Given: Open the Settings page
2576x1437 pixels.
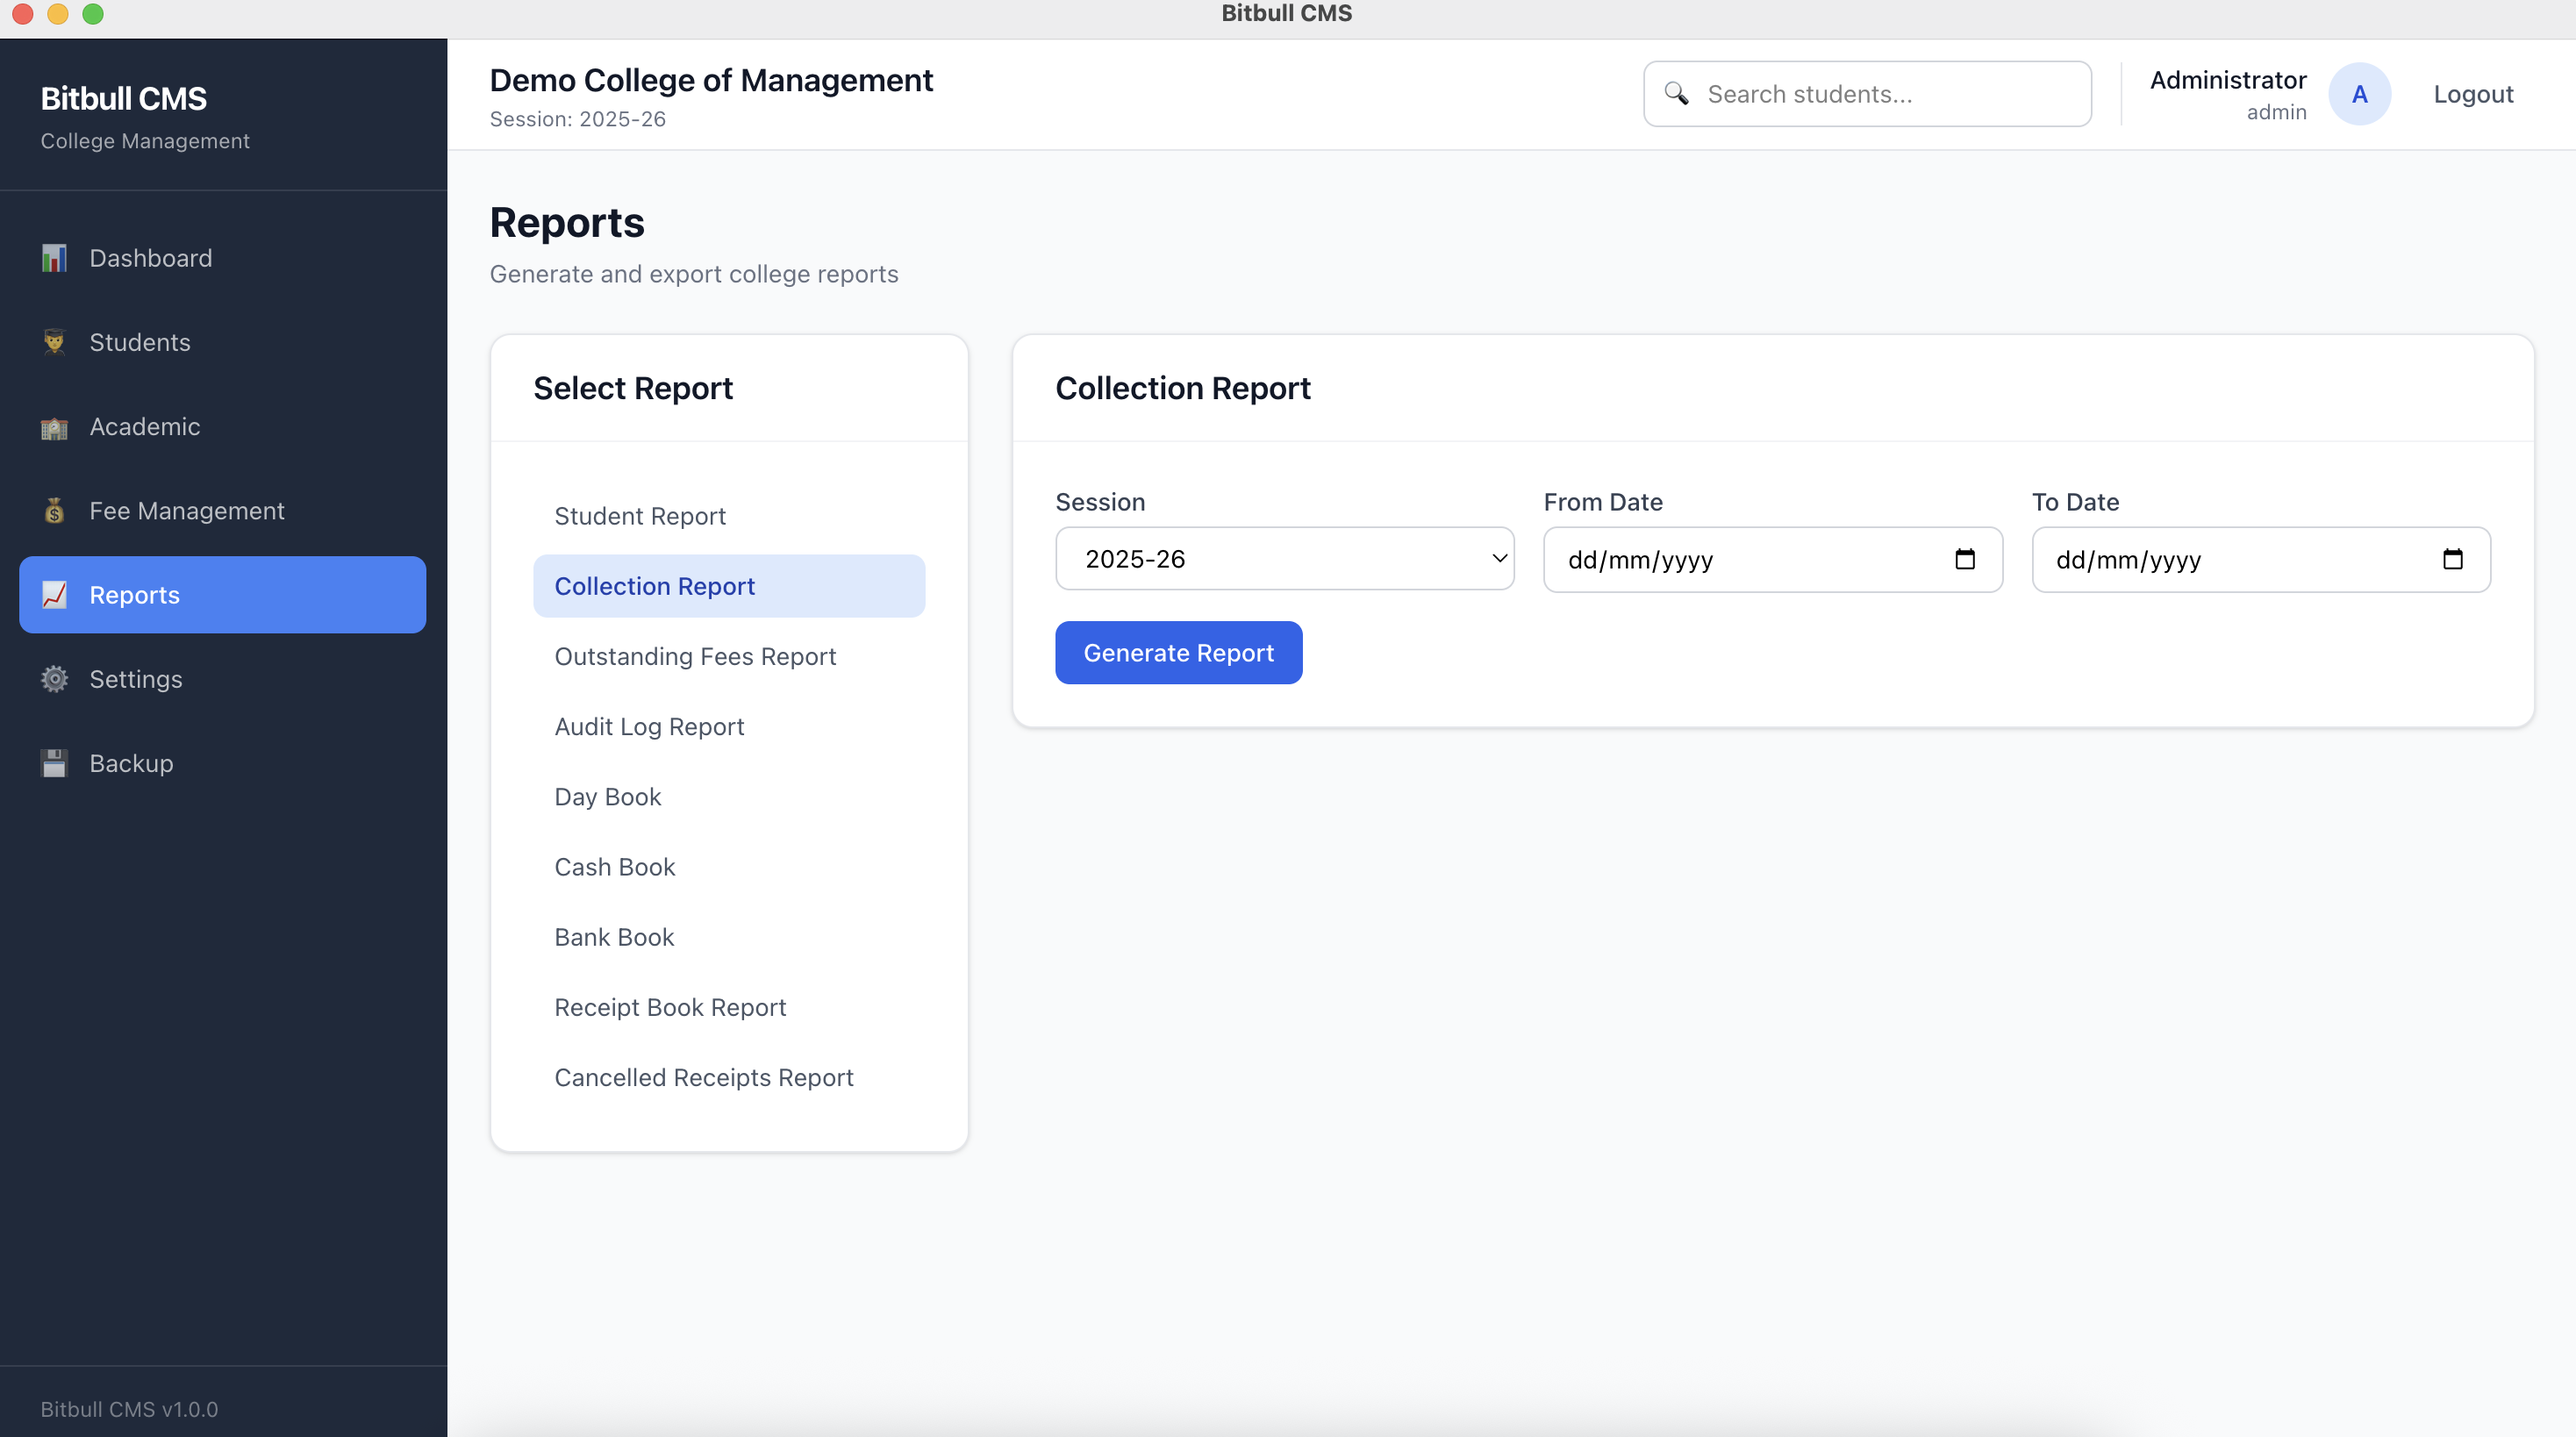Looking at the screenshot, I should coord(223,679).
